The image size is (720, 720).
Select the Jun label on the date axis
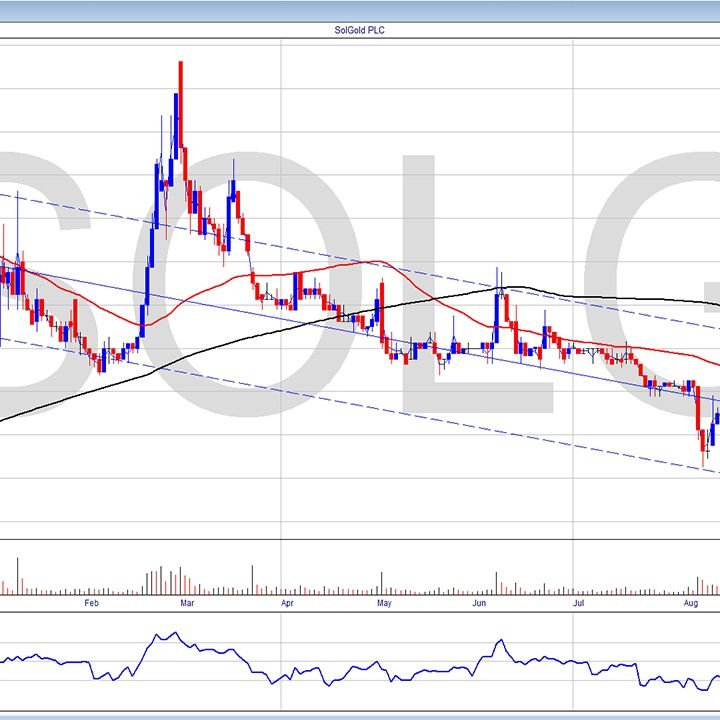[479, 604]
